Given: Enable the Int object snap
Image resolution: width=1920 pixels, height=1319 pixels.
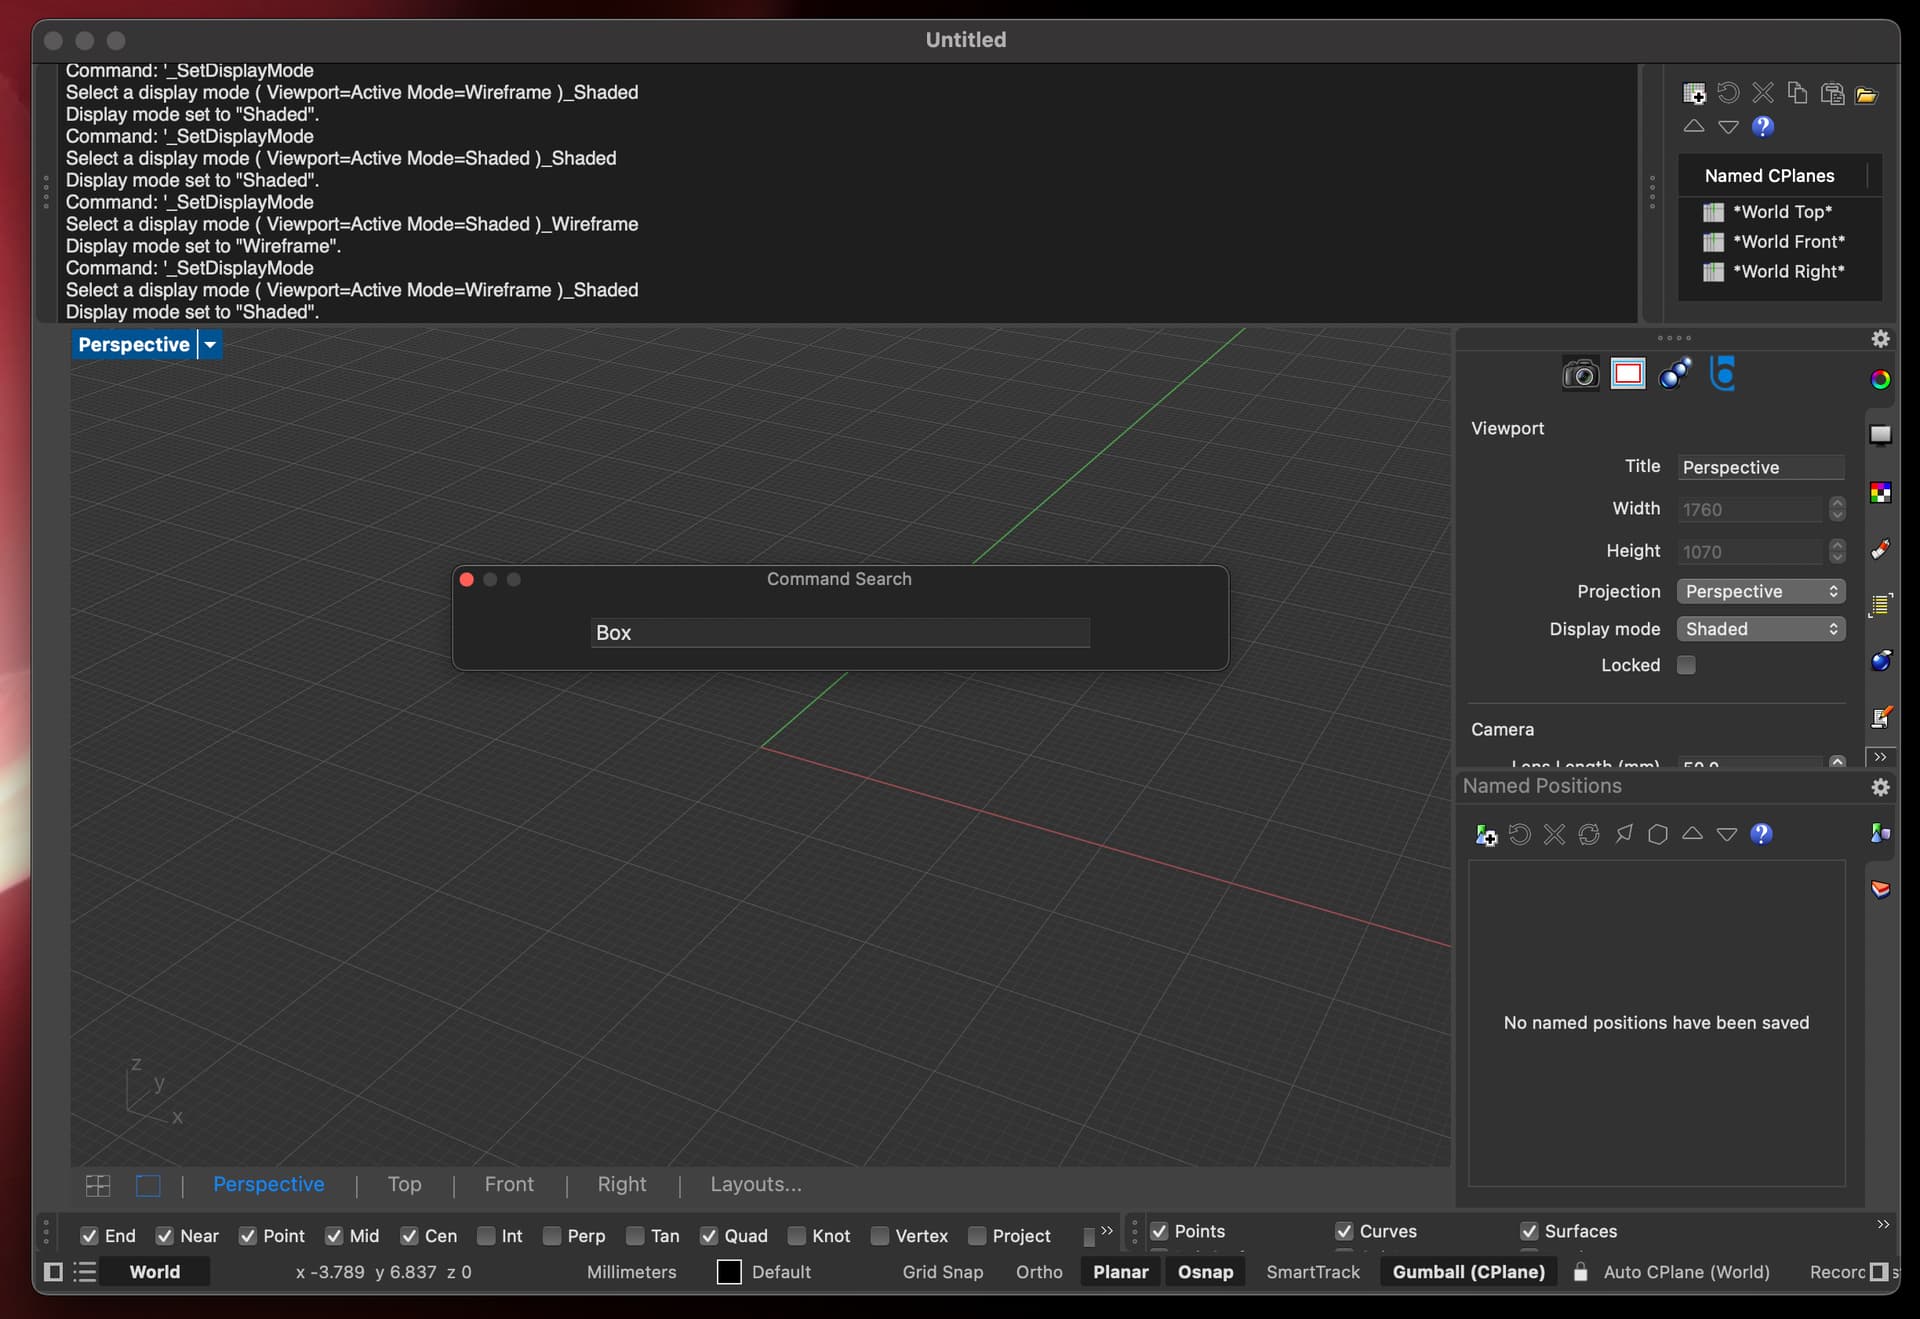Looking at the screenshot, I should click(487, 1236).
